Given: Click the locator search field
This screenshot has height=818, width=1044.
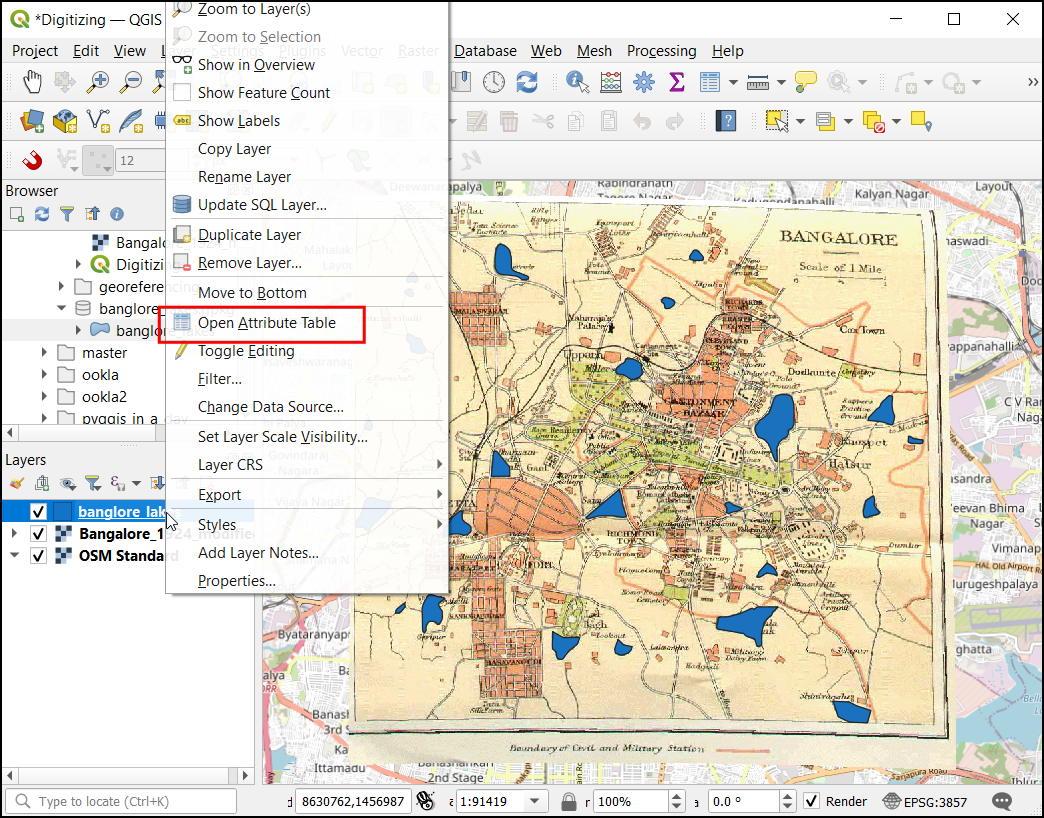Looking at the screenshot, I should pos(121,801).
